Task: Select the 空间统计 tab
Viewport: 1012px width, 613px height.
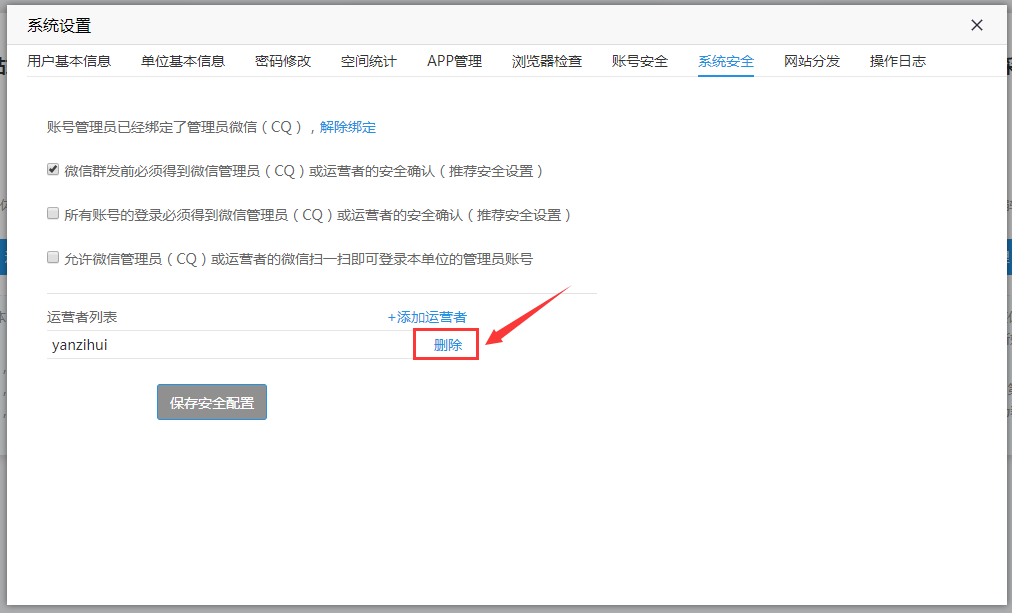Action: [369, 61]
